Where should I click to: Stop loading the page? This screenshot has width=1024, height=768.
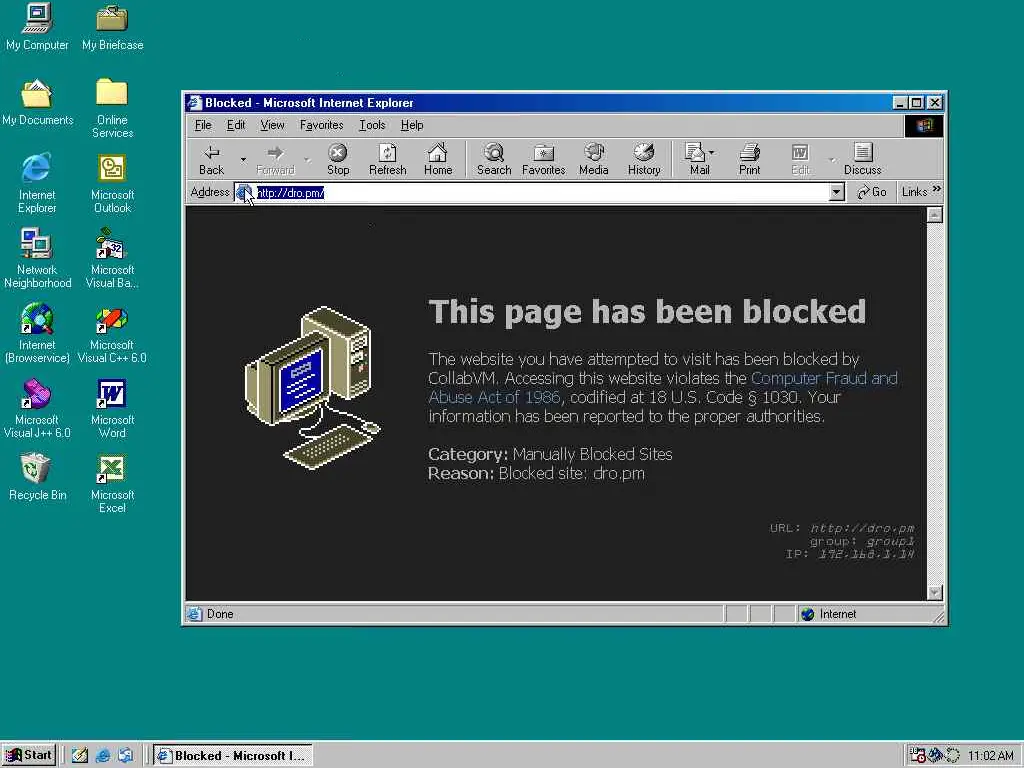[338, 160]
